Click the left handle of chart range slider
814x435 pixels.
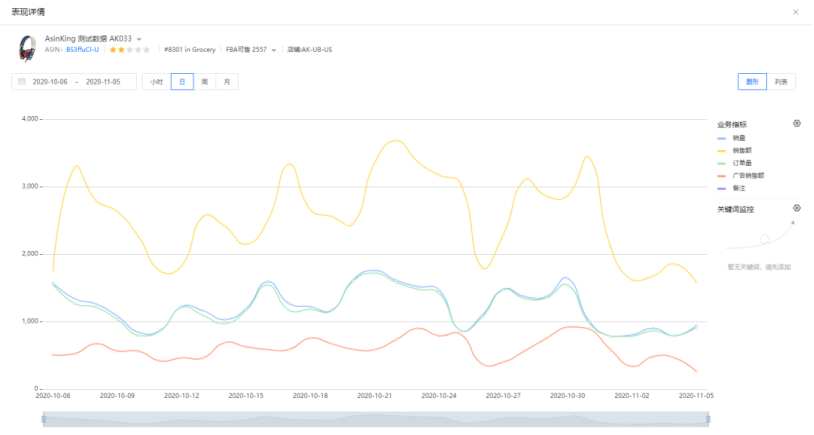44,419
